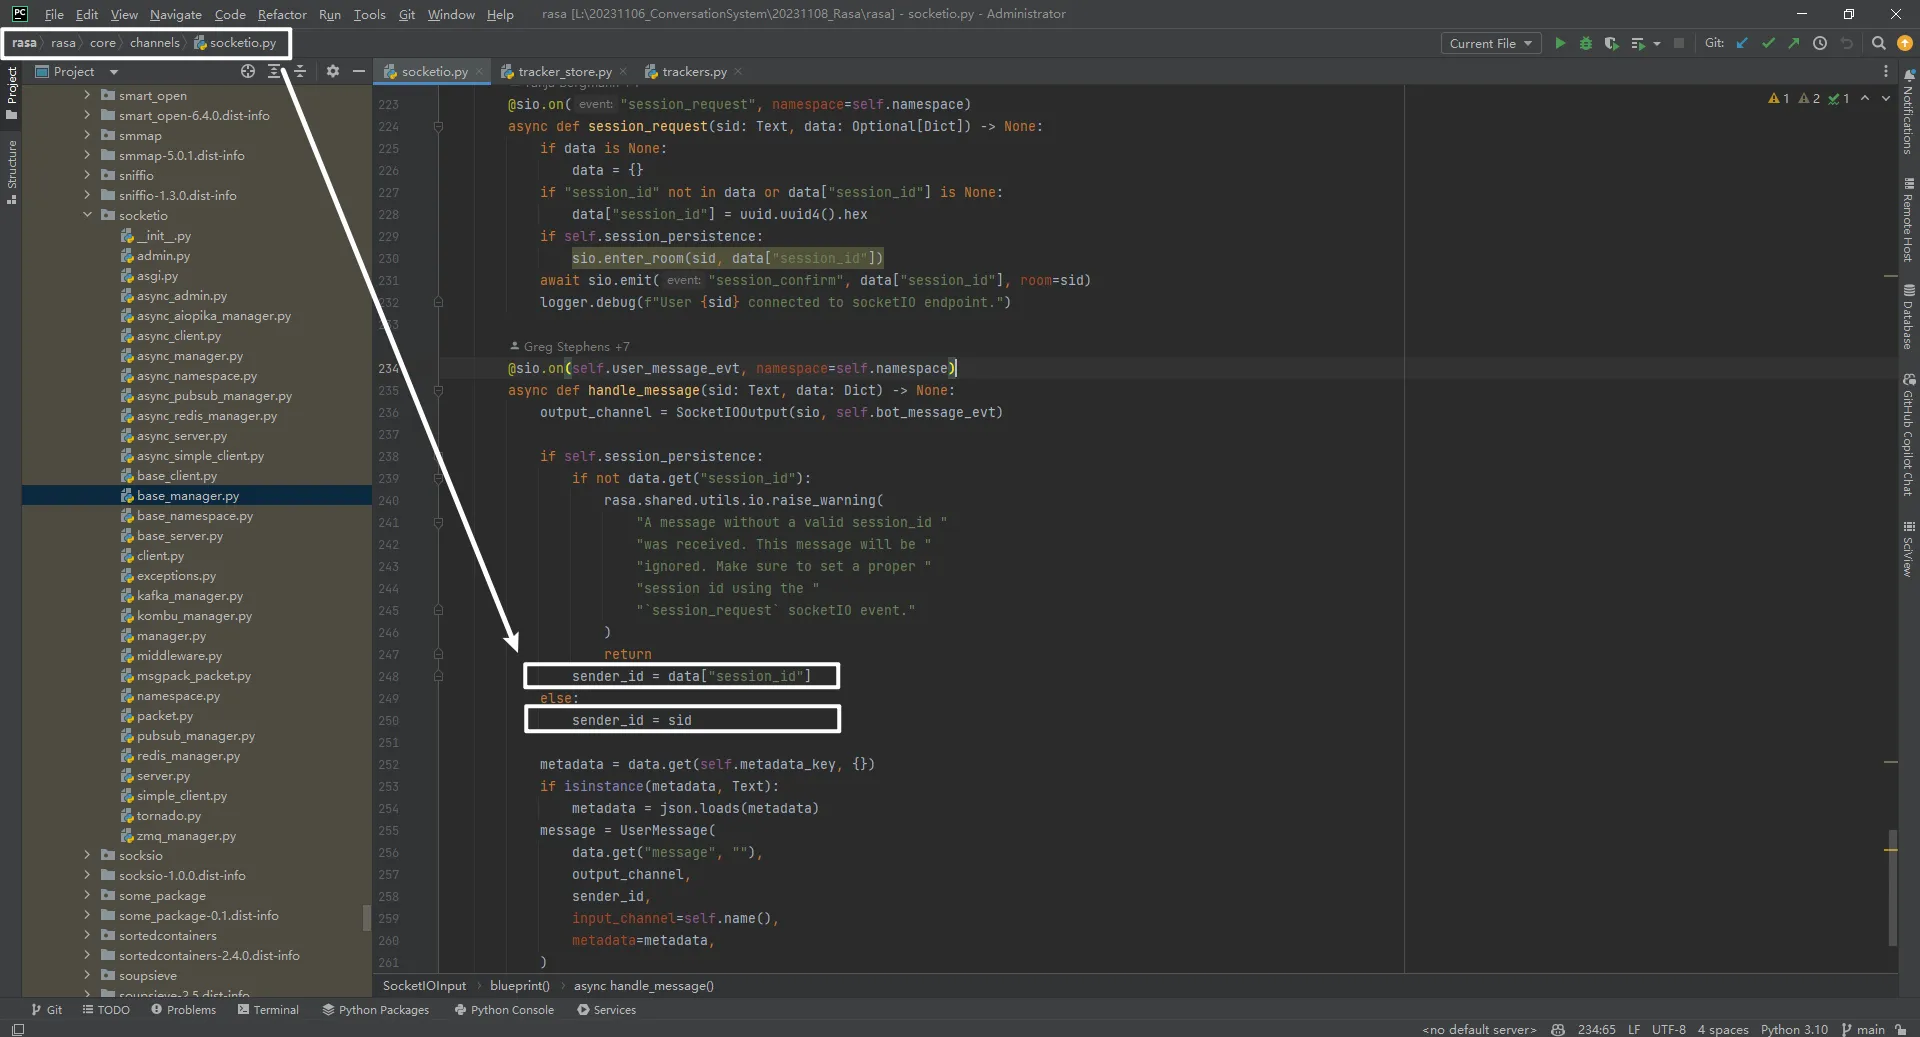Open Current File run configuration dropdown
1920x1037 pixels.
tap(1490, 43)
